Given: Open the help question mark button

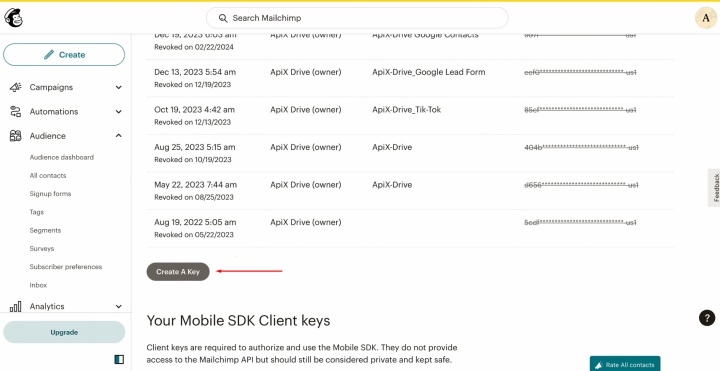Looking at the screenshot, I should click(707, 318).
